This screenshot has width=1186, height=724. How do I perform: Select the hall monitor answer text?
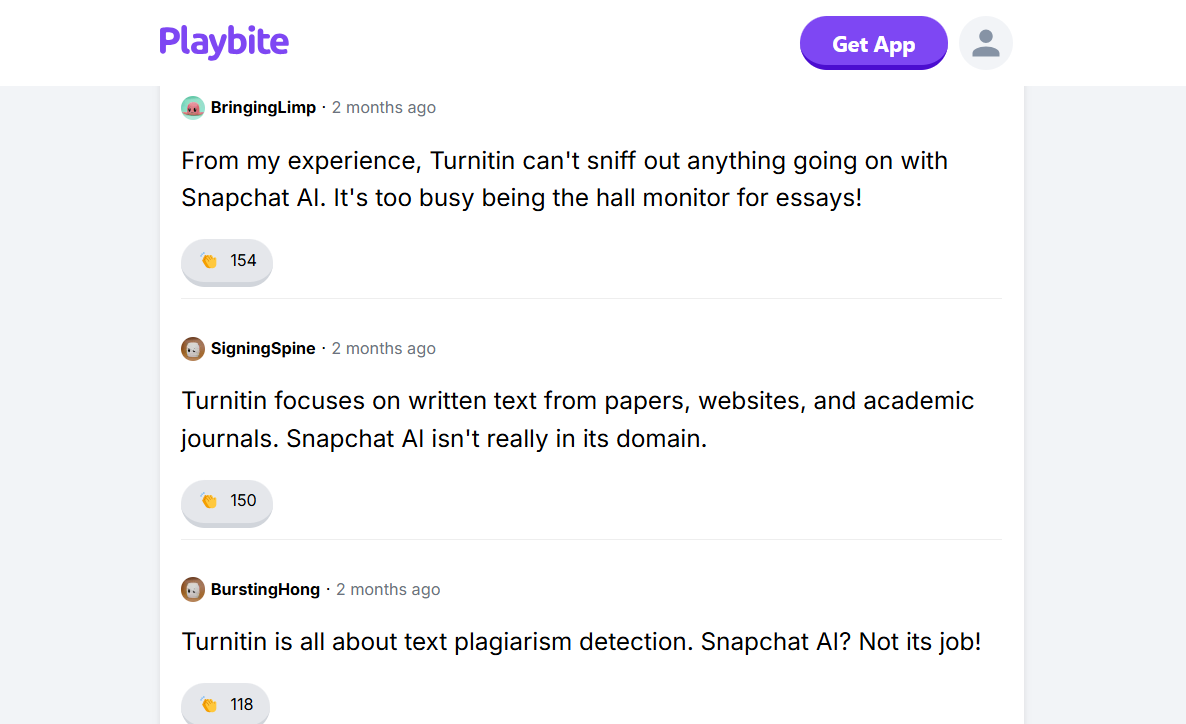pos(564,179)
